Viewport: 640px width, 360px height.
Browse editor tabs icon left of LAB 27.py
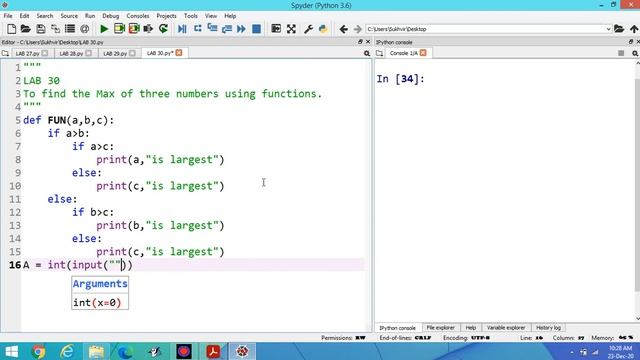[x=5, y=53]
